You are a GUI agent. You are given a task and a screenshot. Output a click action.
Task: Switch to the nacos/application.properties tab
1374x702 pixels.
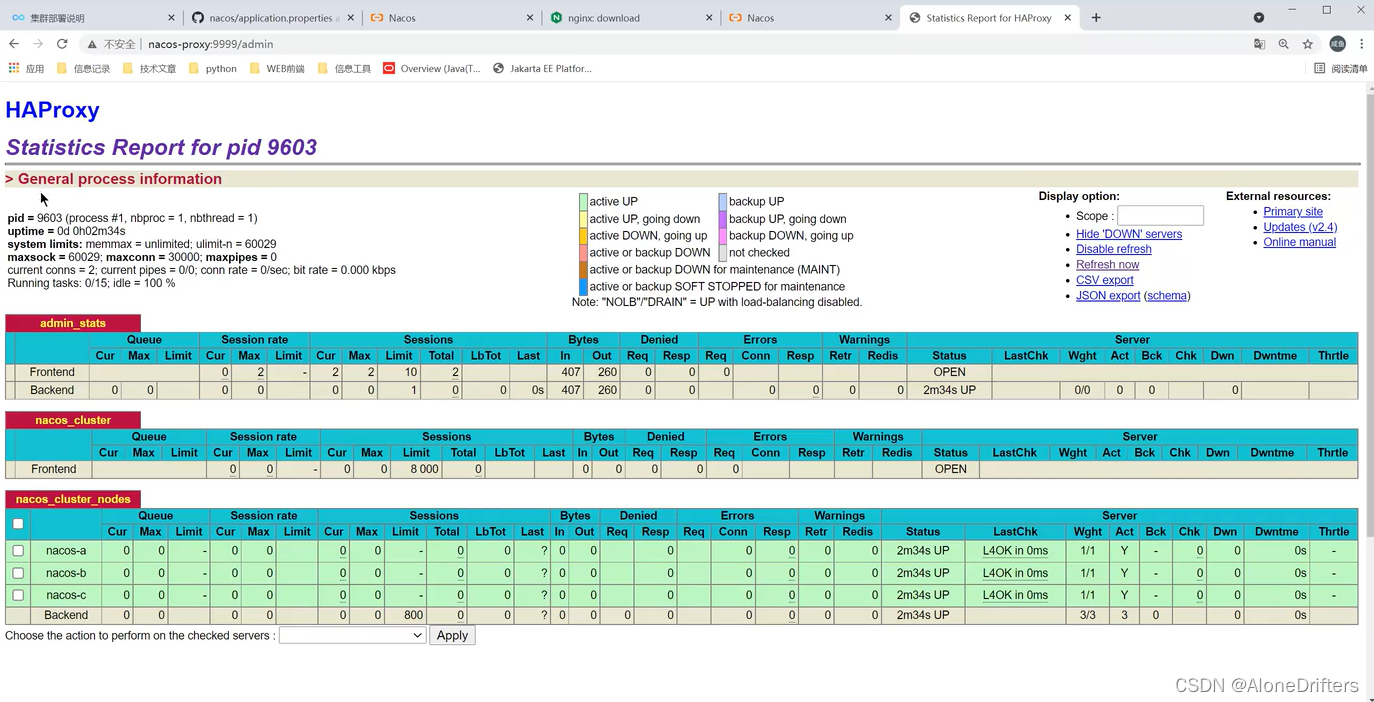coord(271,18)
